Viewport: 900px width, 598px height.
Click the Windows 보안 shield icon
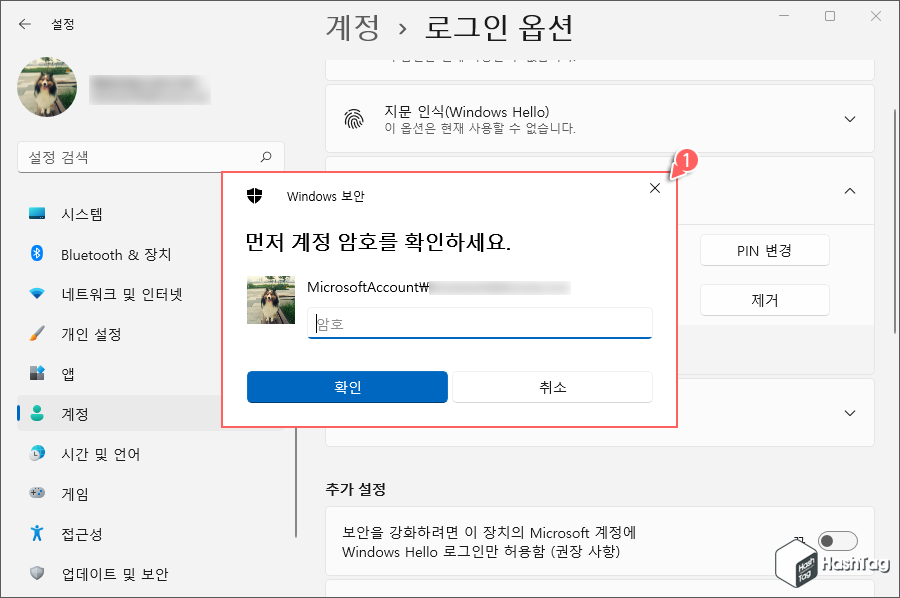coord(254,196)
